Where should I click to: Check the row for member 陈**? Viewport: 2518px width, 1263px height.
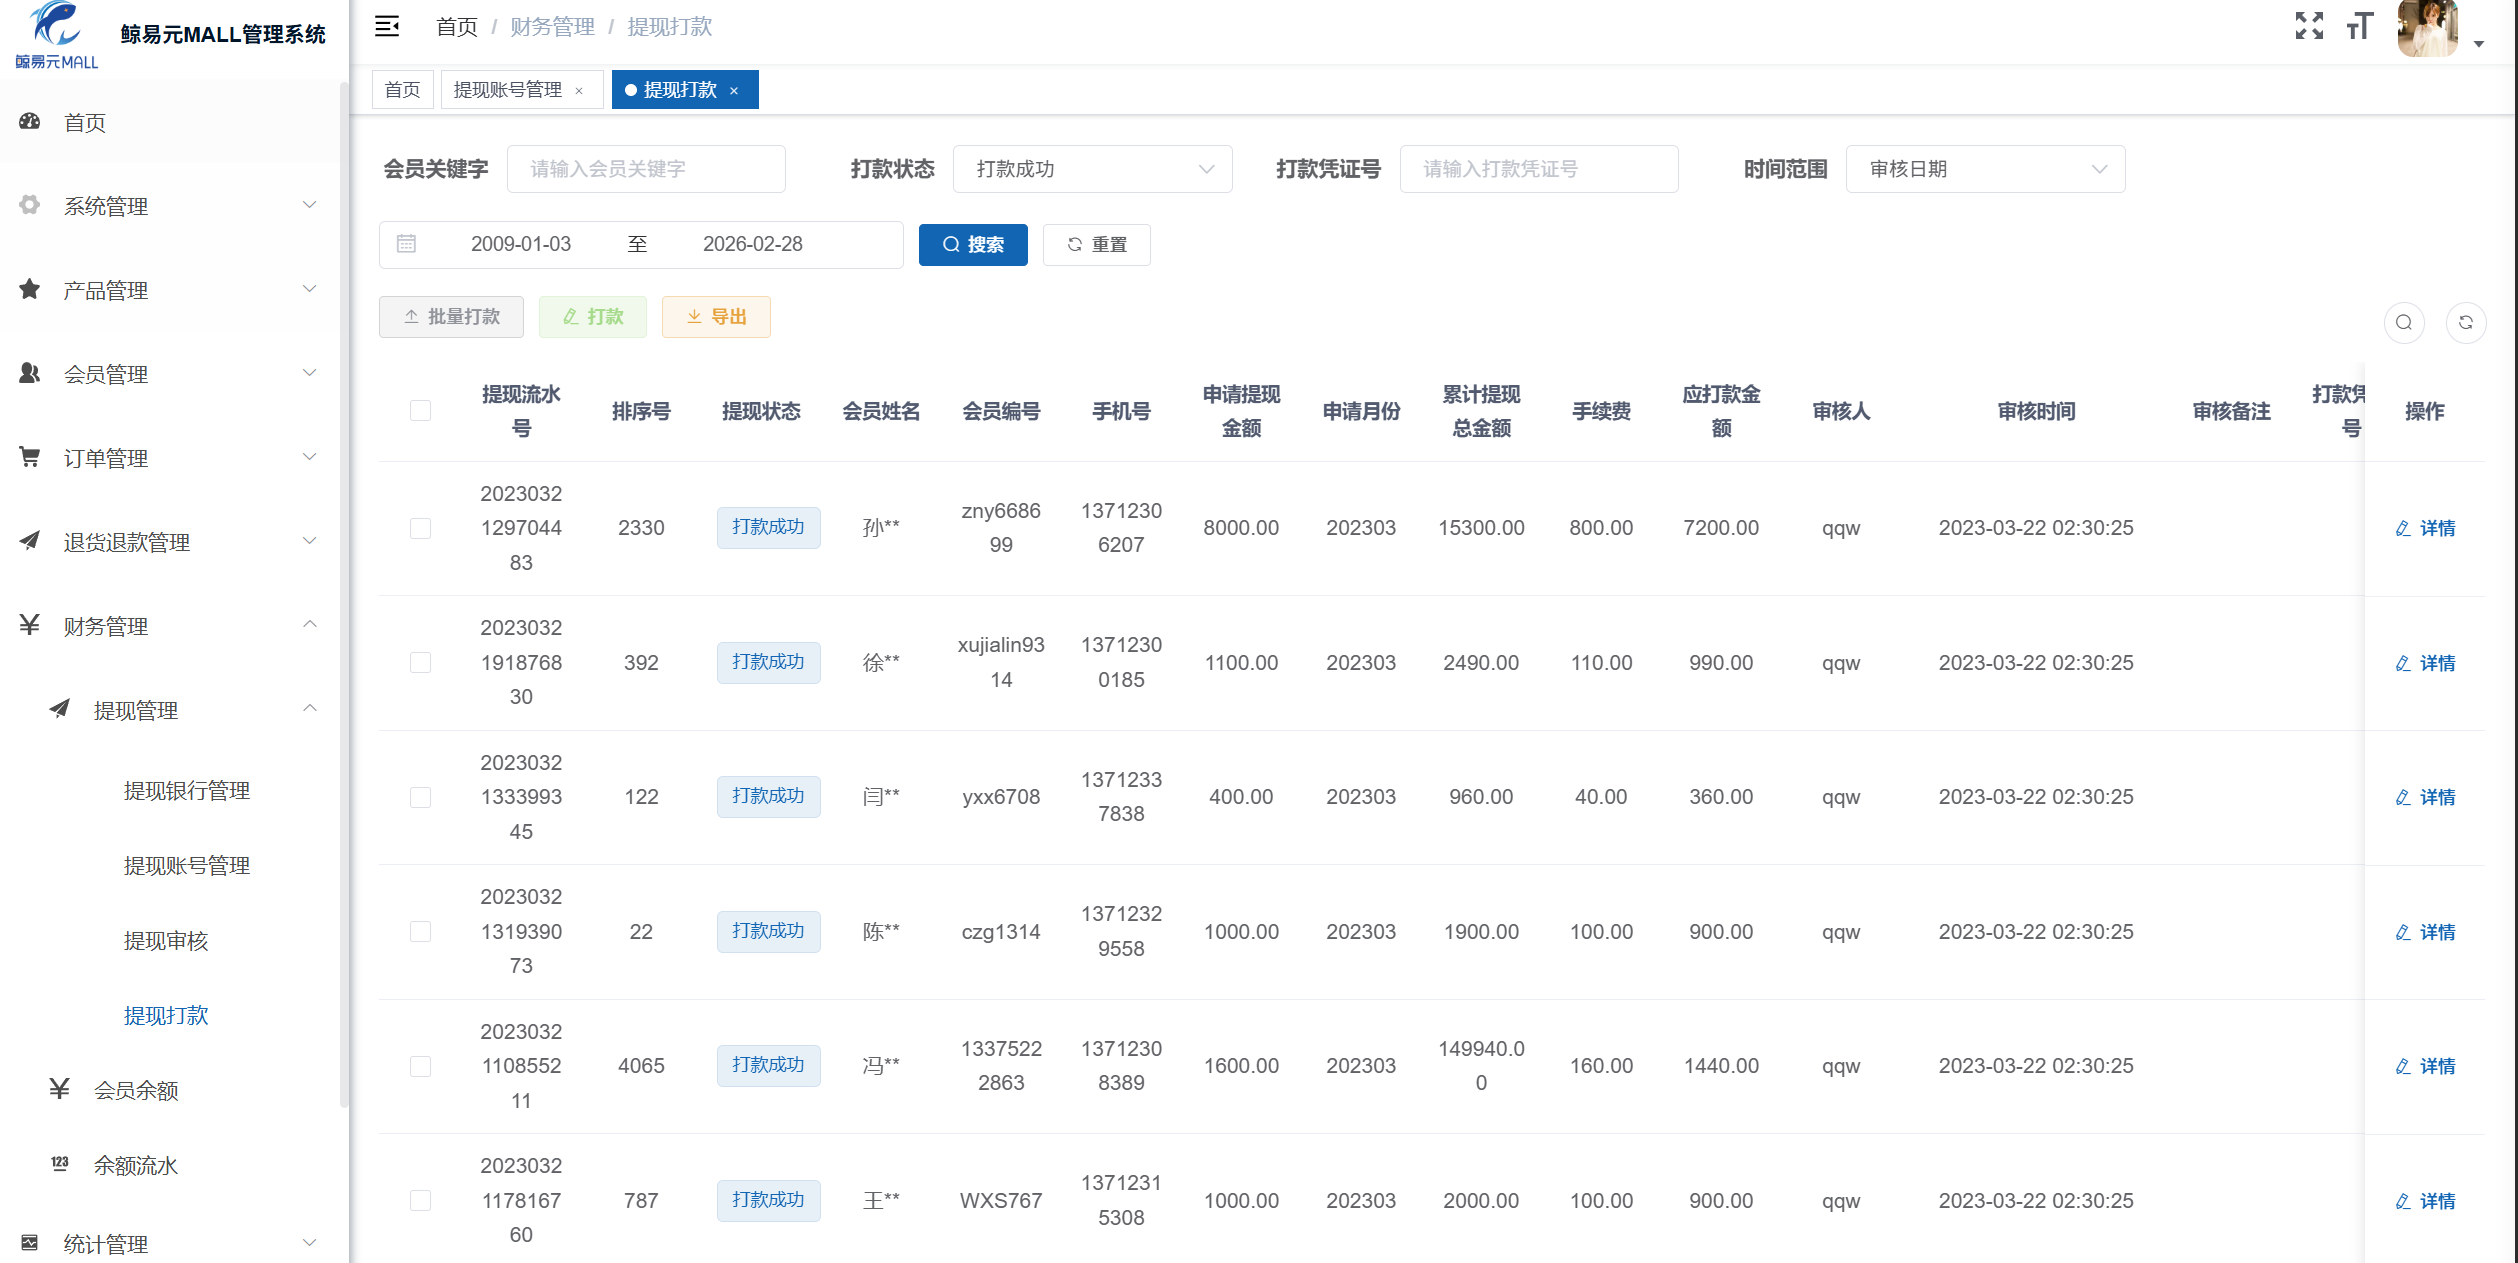click(x=420, y=932)
